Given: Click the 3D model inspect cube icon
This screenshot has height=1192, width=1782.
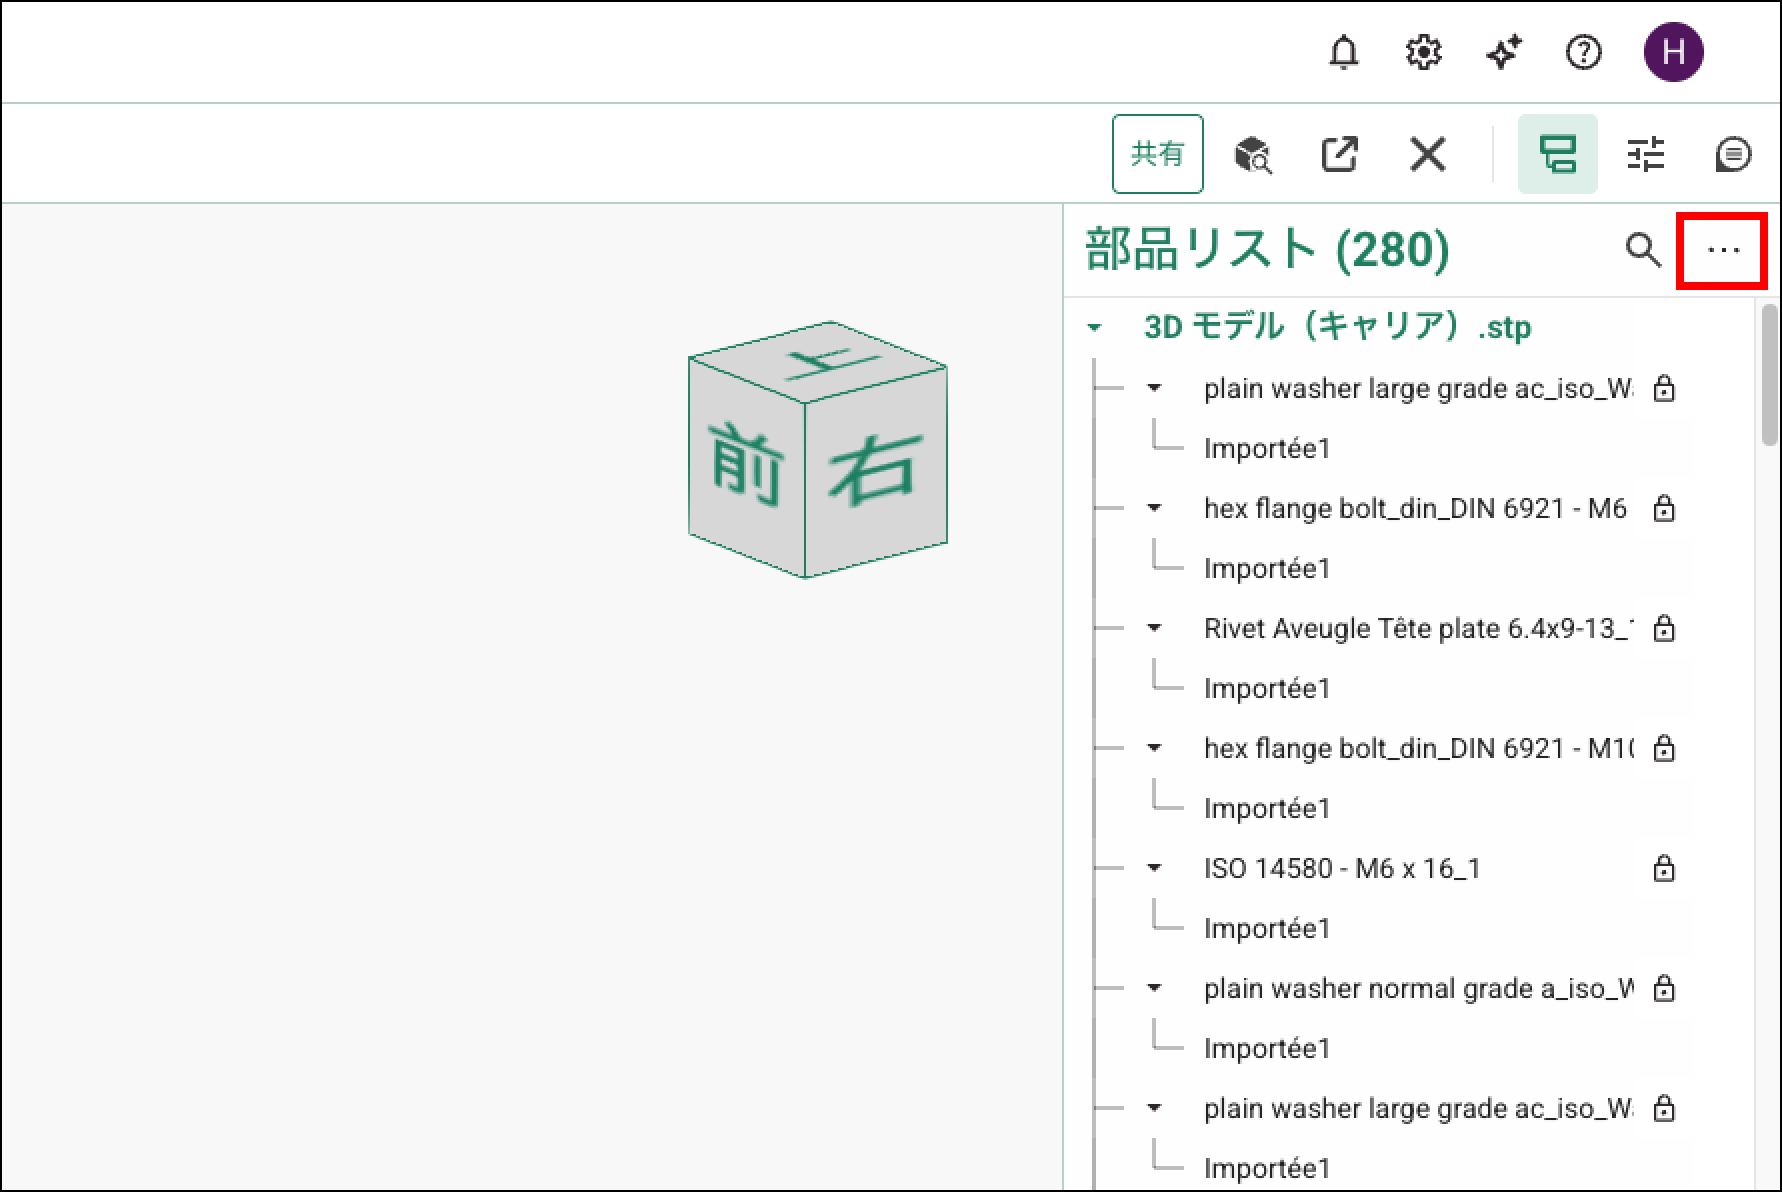Looking at the screenshot, I should coord(1252,155).
